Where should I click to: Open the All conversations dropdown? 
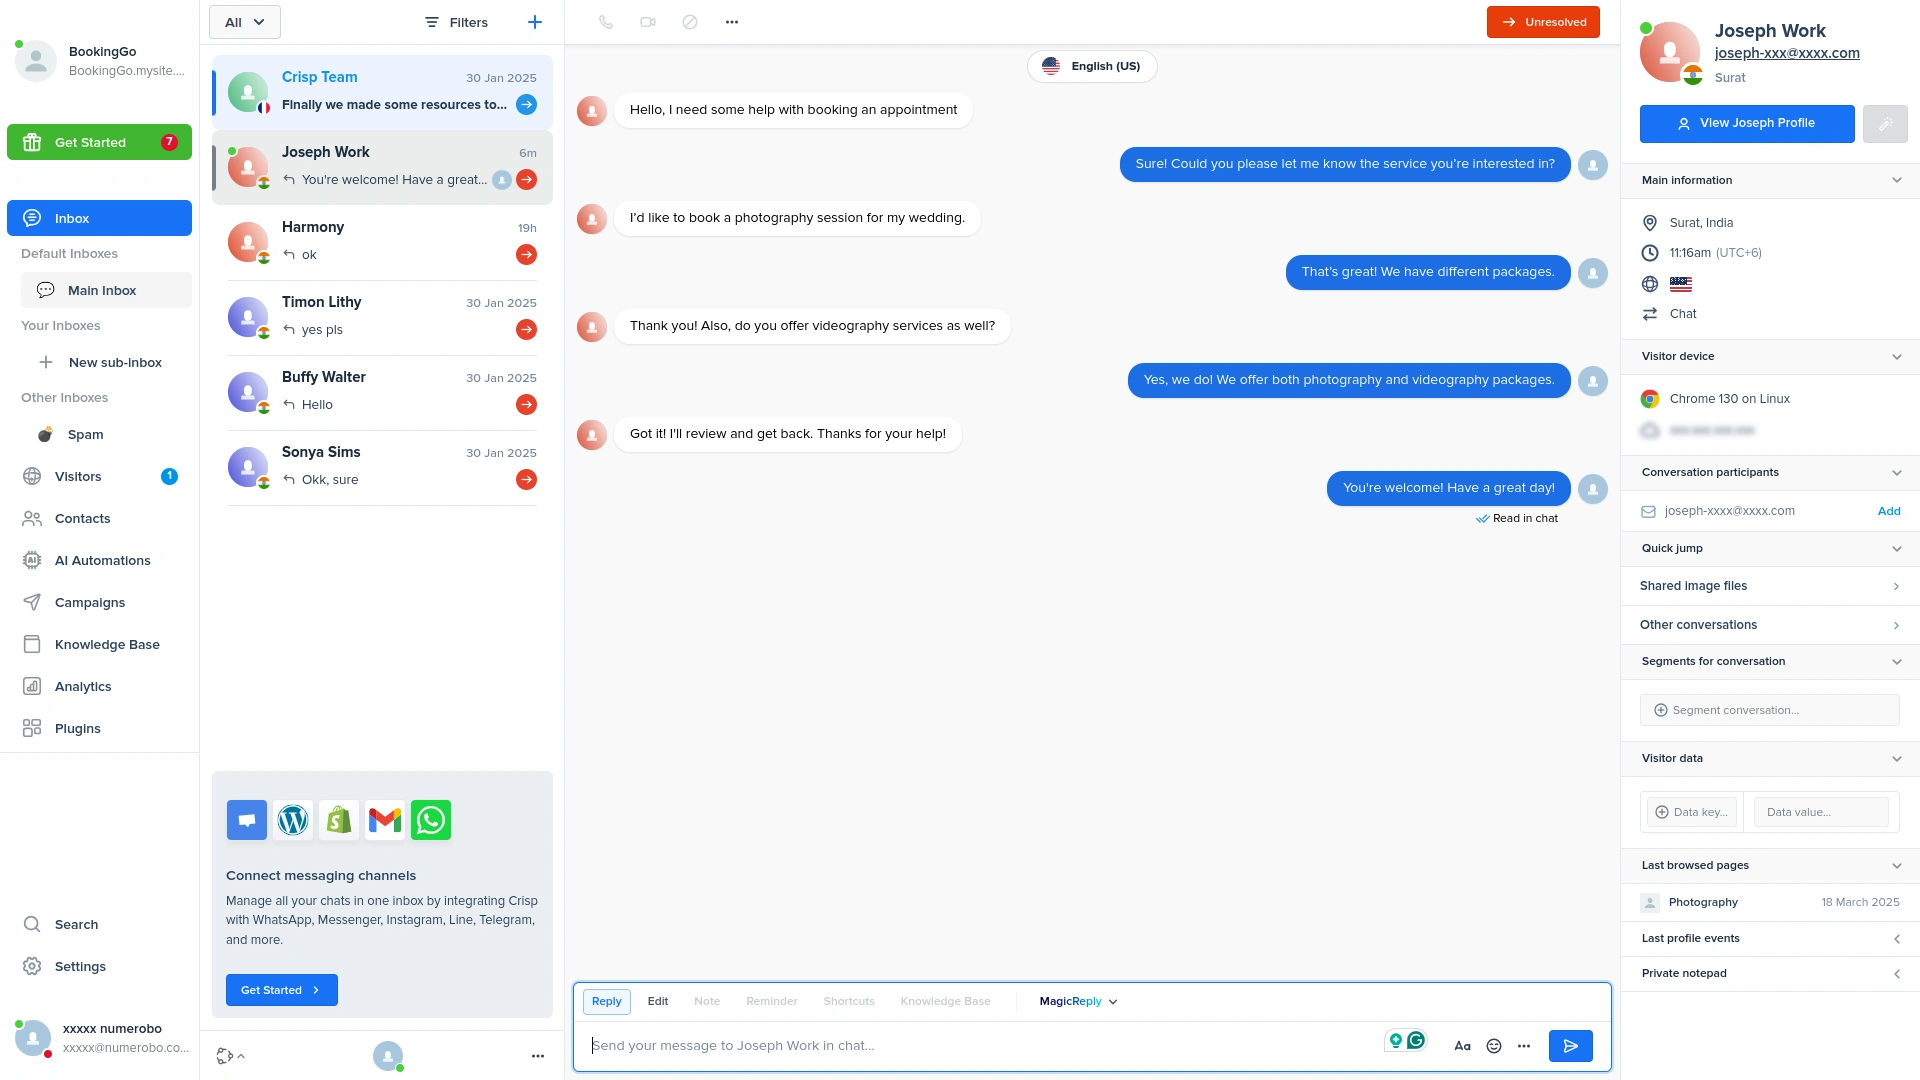(245, 22)
